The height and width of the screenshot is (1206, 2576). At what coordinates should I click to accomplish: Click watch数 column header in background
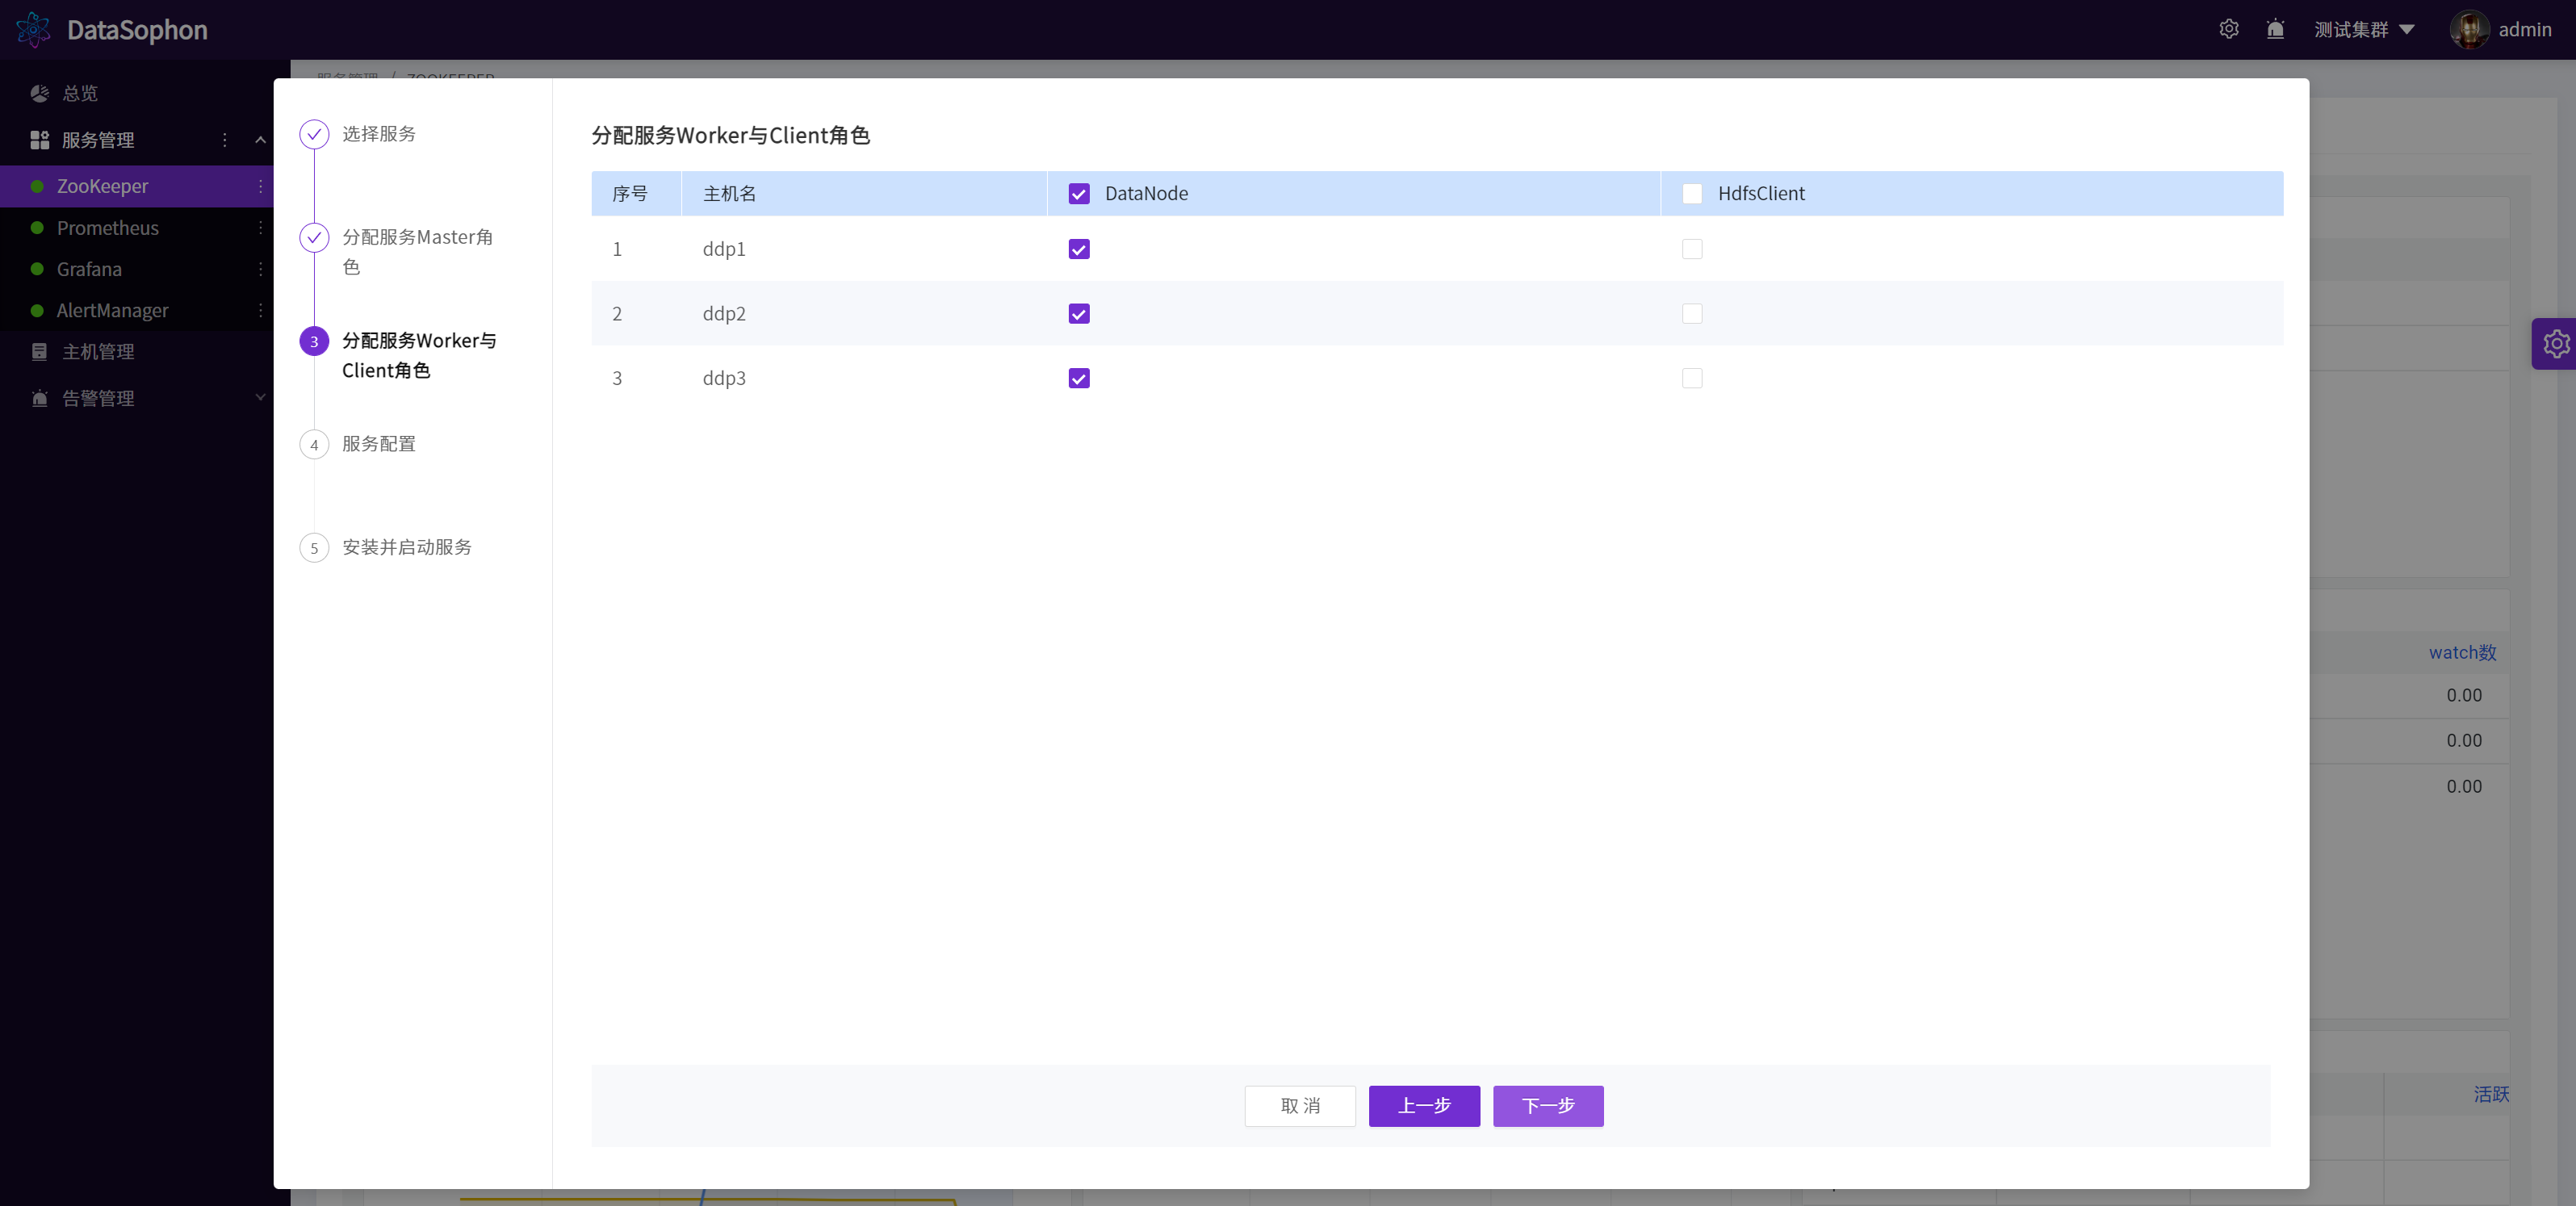coord(2463,652)
